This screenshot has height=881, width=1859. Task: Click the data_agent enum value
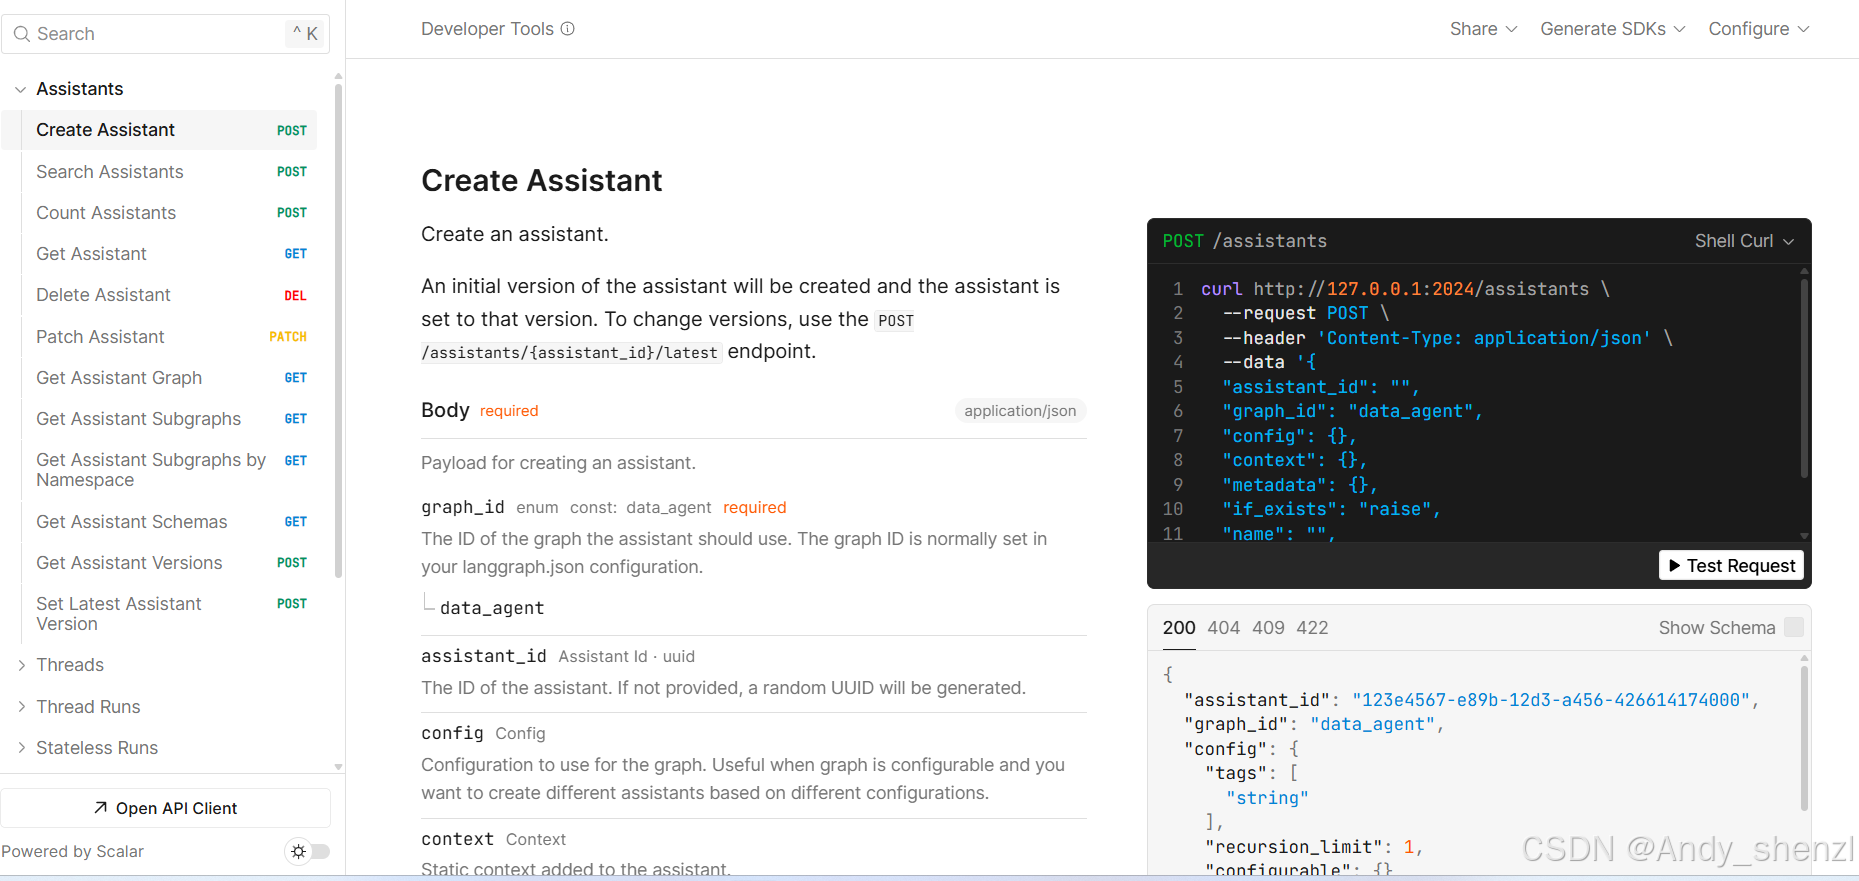pyautogui.click(x=492, y=608)
